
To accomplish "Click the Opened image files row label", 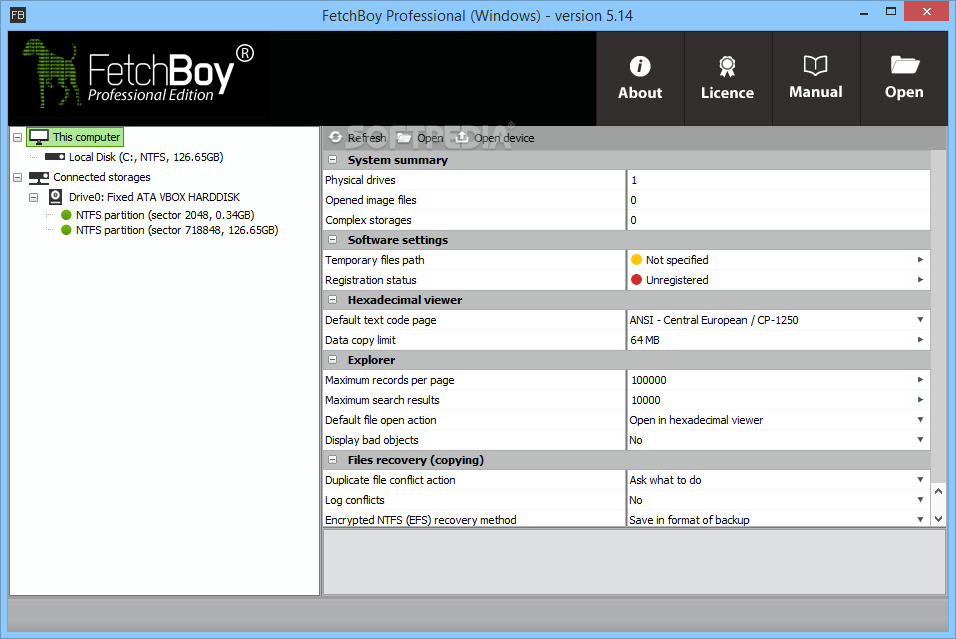I will coord(371,200).
